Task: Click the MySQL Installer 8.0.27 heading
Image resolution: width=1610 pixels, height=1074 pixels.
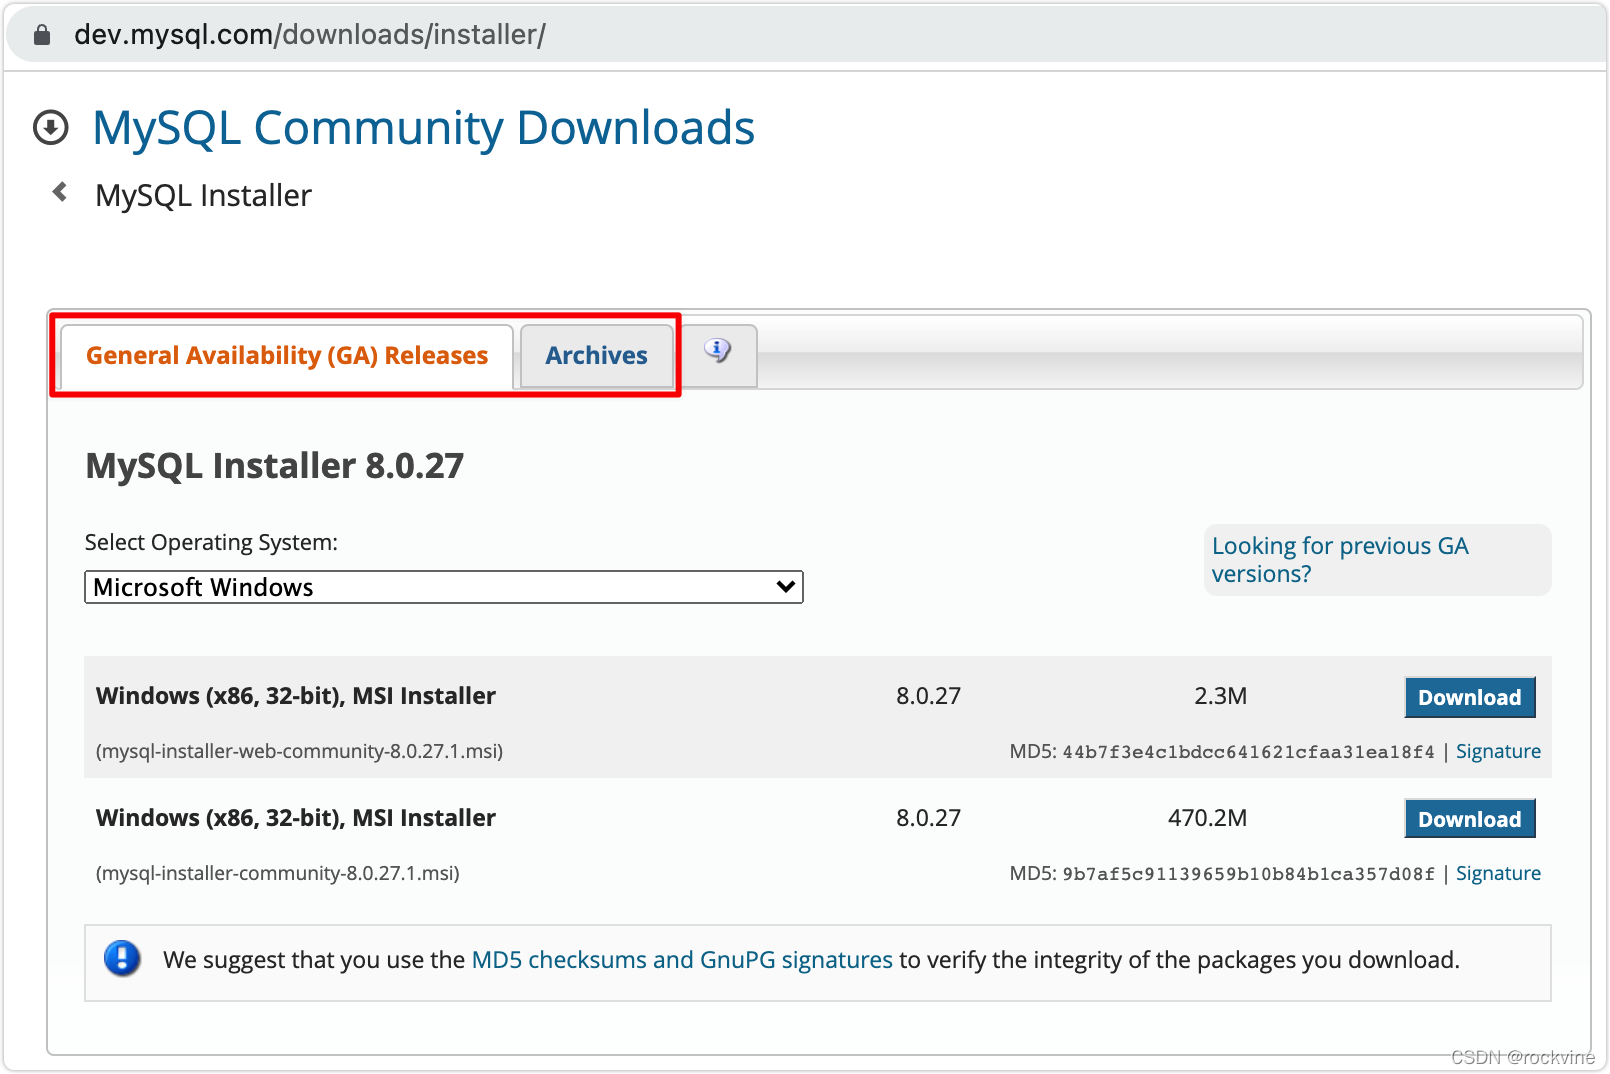Action: point(275,466)
